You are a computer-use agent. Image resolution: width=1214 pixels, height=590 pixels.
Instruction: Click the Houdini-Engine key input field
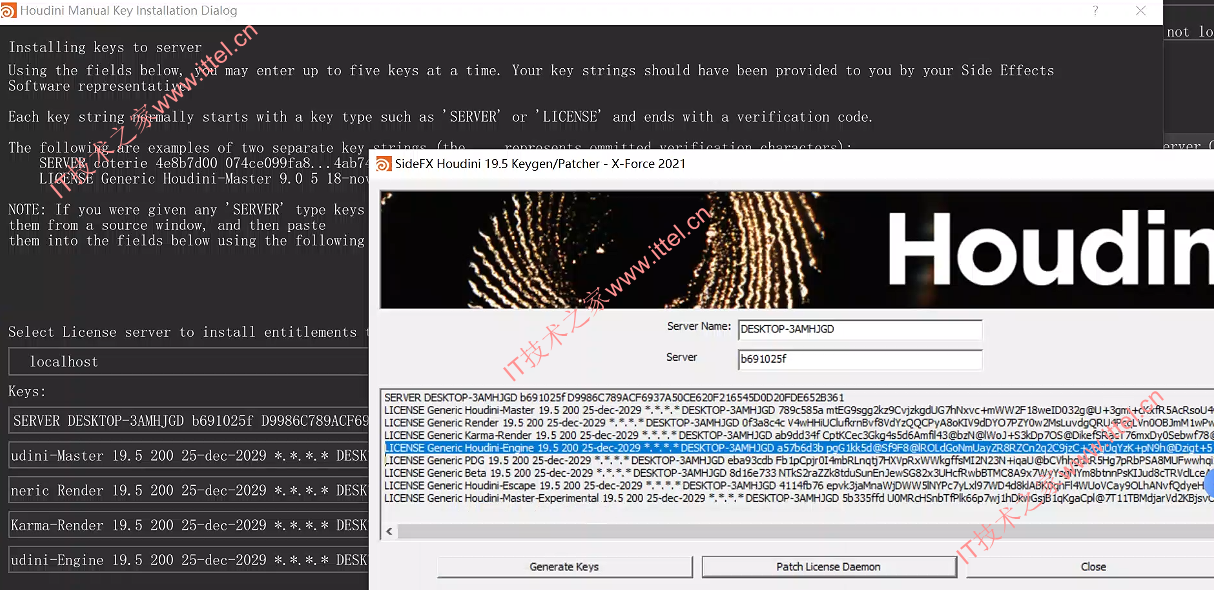(190, 560)
